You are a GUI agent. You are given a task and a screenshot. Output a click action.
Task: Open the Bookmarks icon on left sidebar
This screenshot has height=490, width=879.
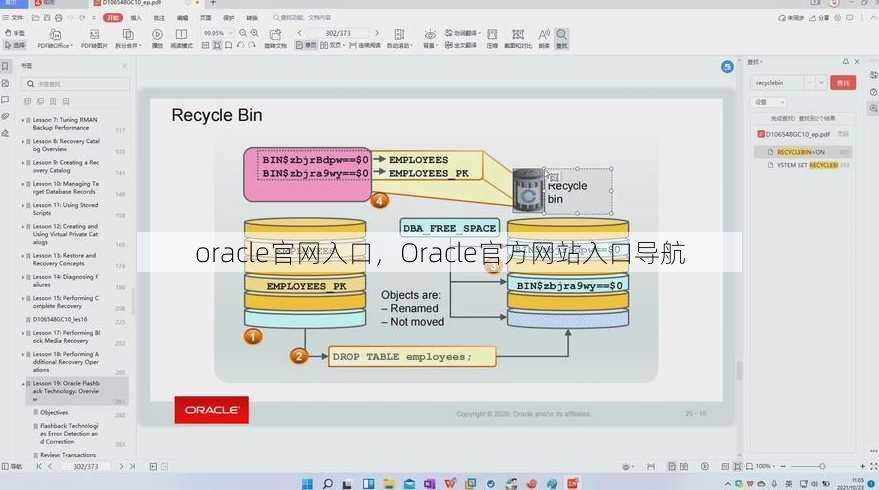point(5,67)
